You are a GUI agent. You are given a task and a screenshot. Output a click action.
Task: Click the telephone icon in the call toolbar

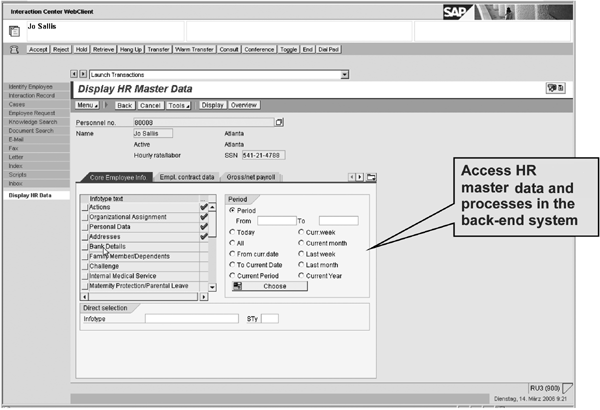point(14,49)
